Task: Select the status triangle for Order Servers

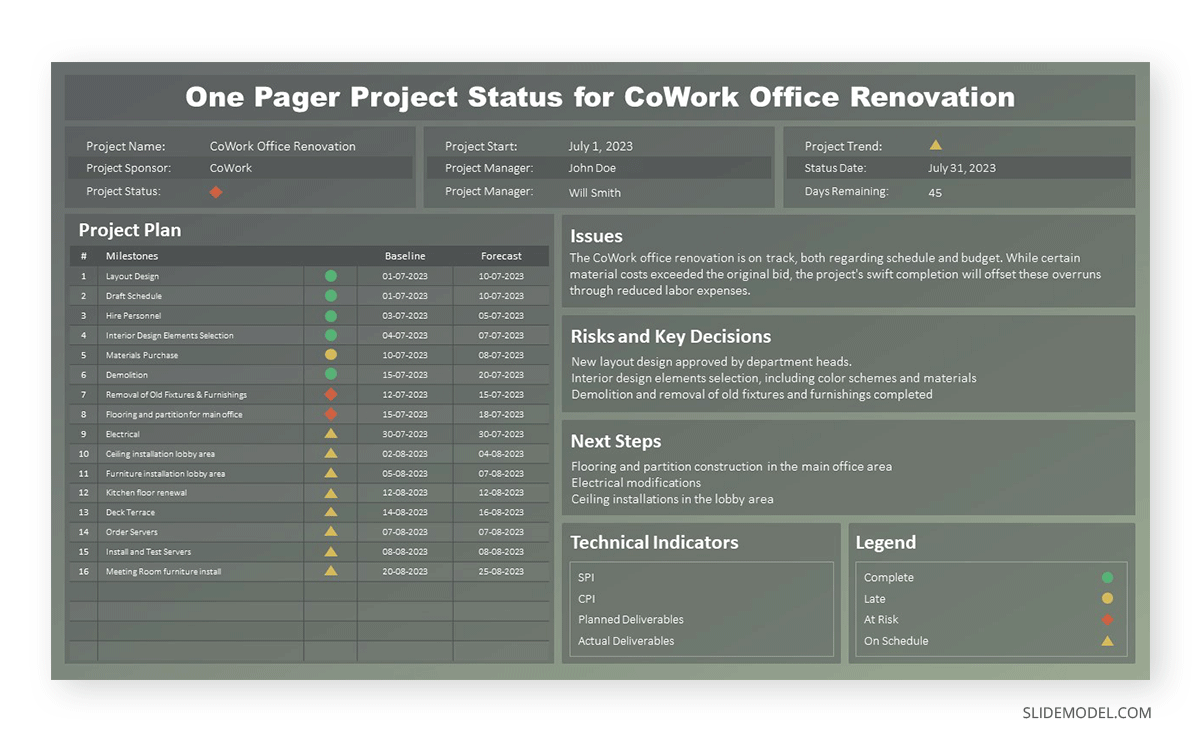Action: tap(331, 532)
